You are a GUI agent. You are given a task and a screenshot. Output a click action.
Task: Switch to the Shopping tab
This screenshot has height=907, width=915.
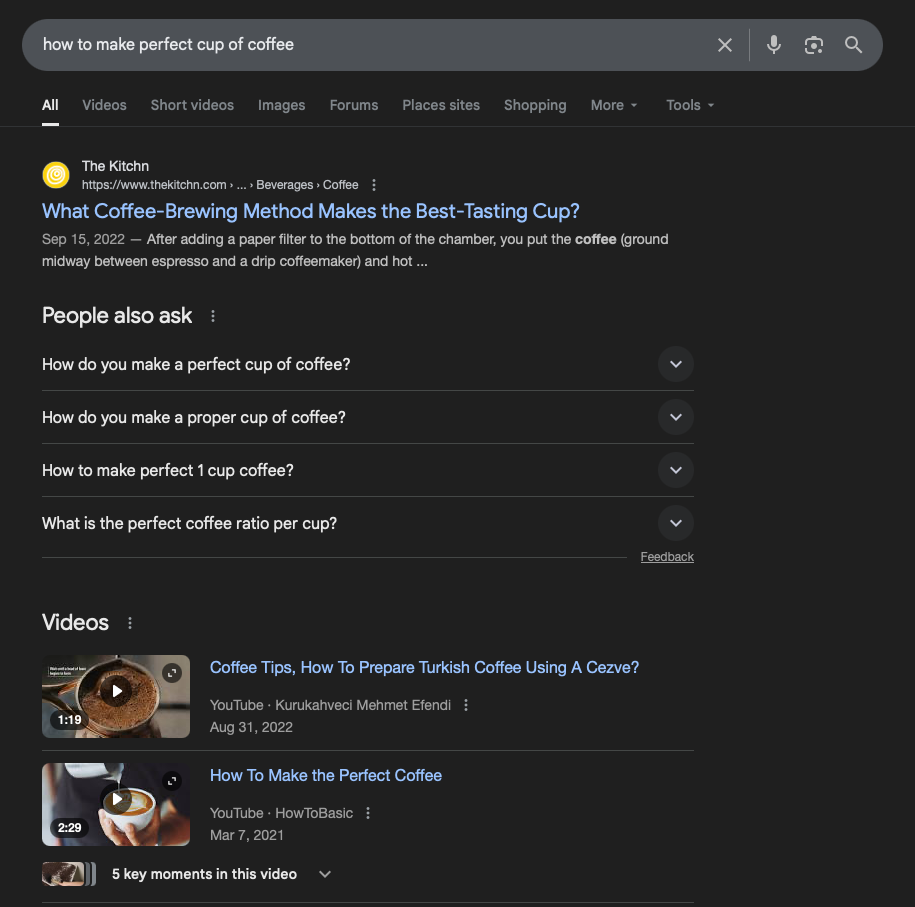535,105
